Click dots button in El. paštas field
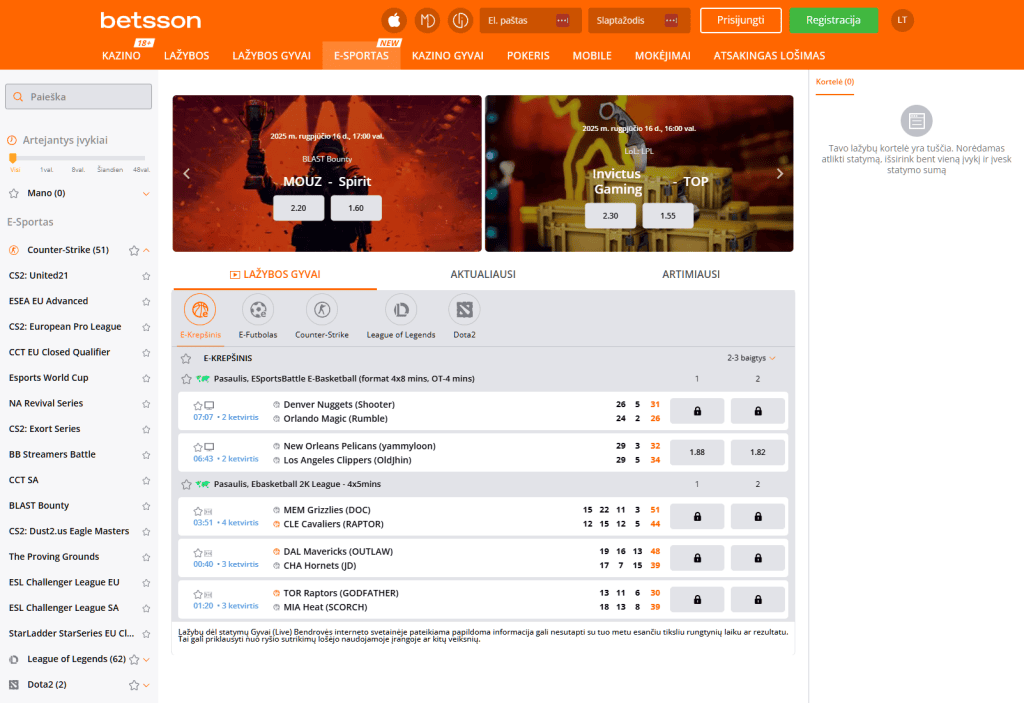1024x703 pixels. tap(562, 20)
